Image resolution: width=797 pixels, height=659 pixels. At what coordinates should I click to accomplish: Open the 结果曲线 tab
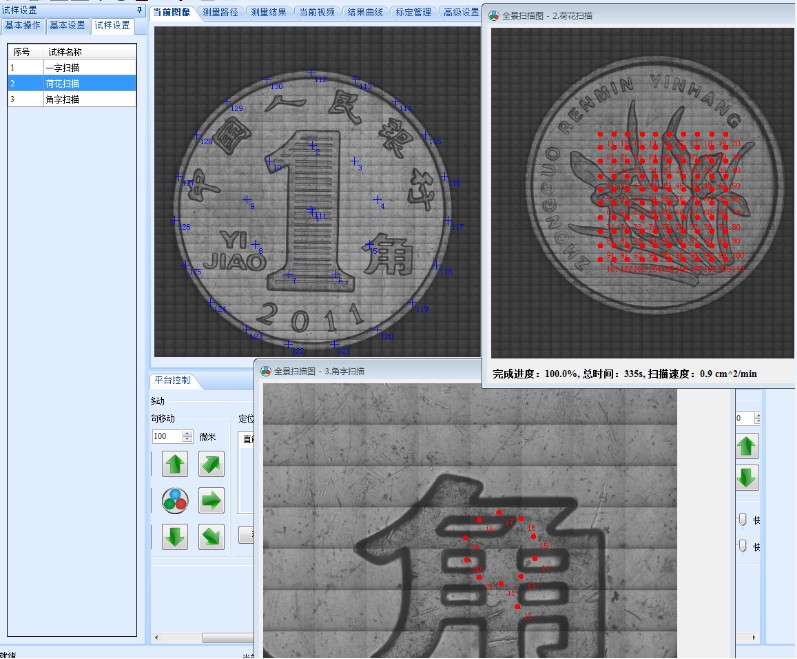(x=364, y=12)
